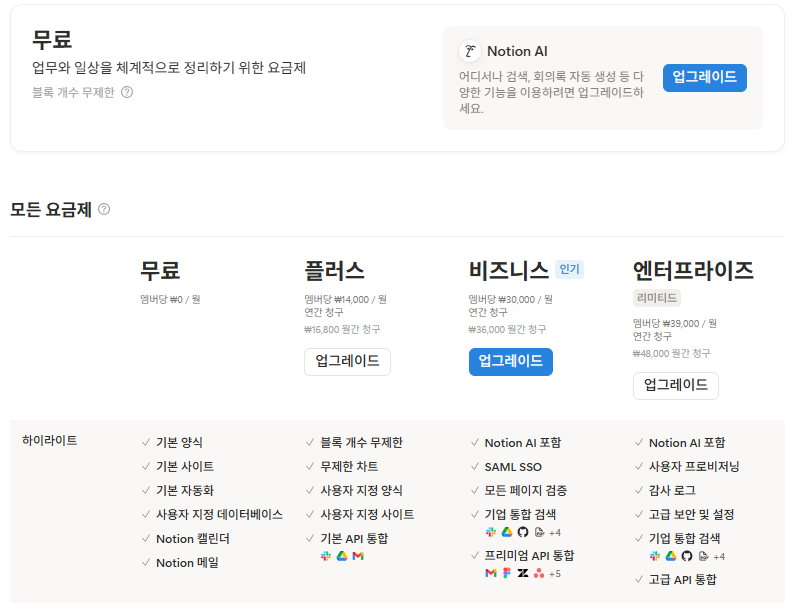Click the top card 무료 title

(x=52, y=39)
